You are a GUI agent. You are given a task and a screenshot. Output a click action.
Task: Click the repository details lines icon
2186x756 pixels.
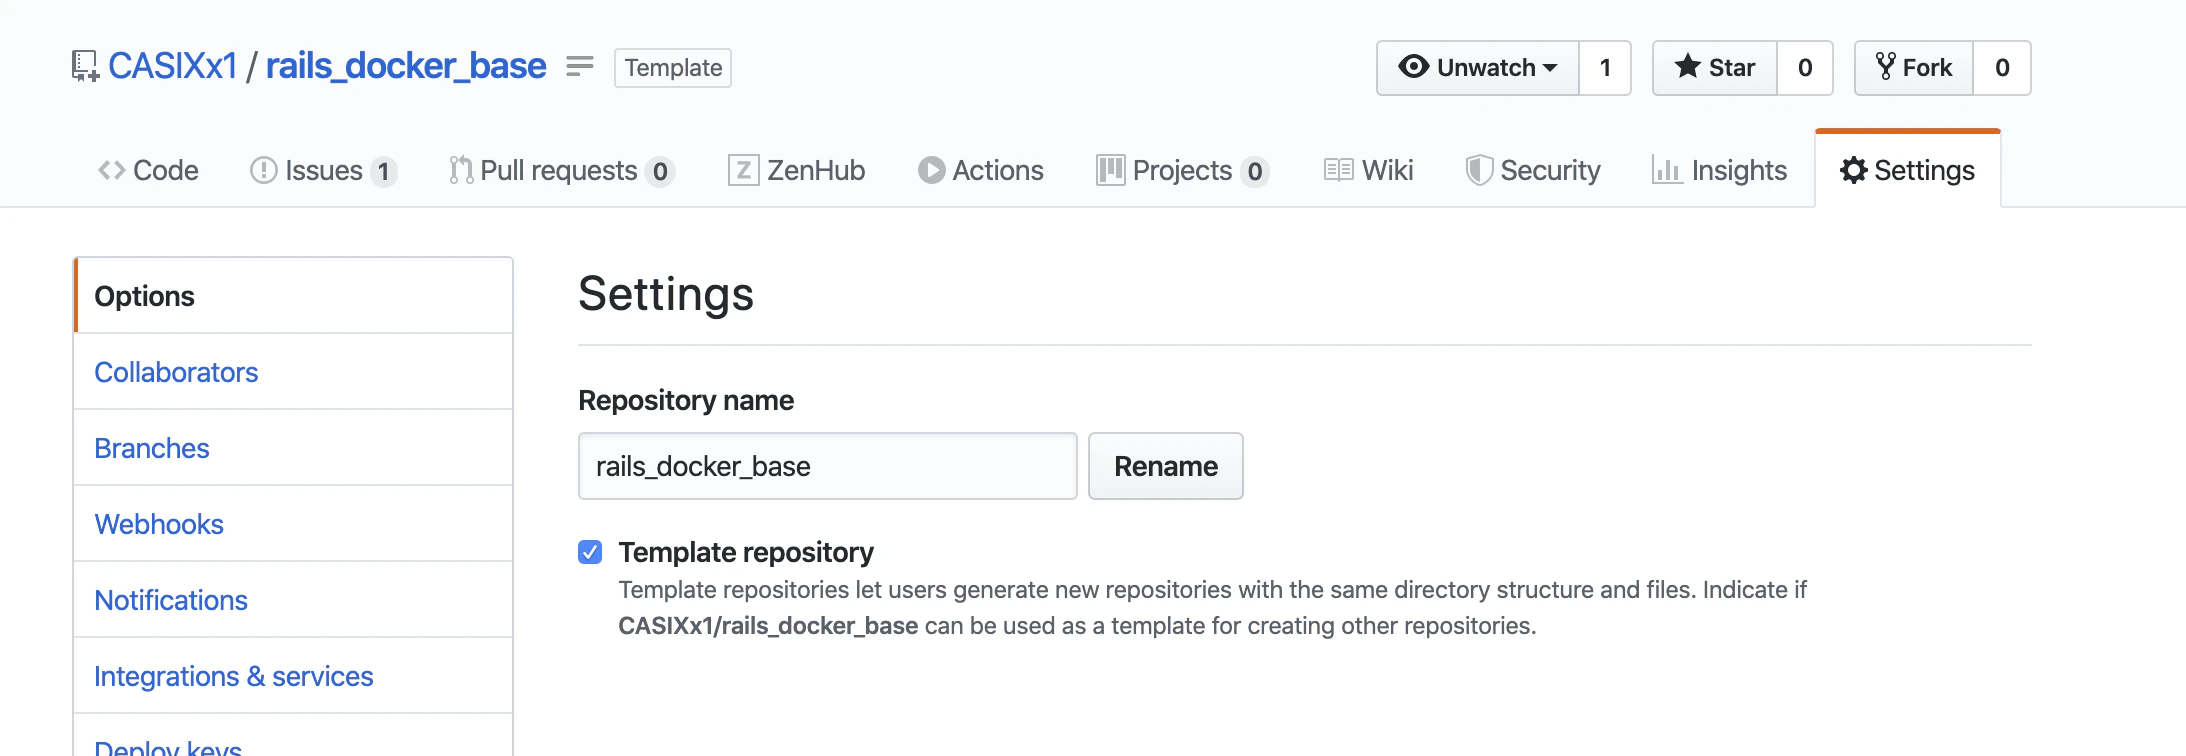point(580,66)
